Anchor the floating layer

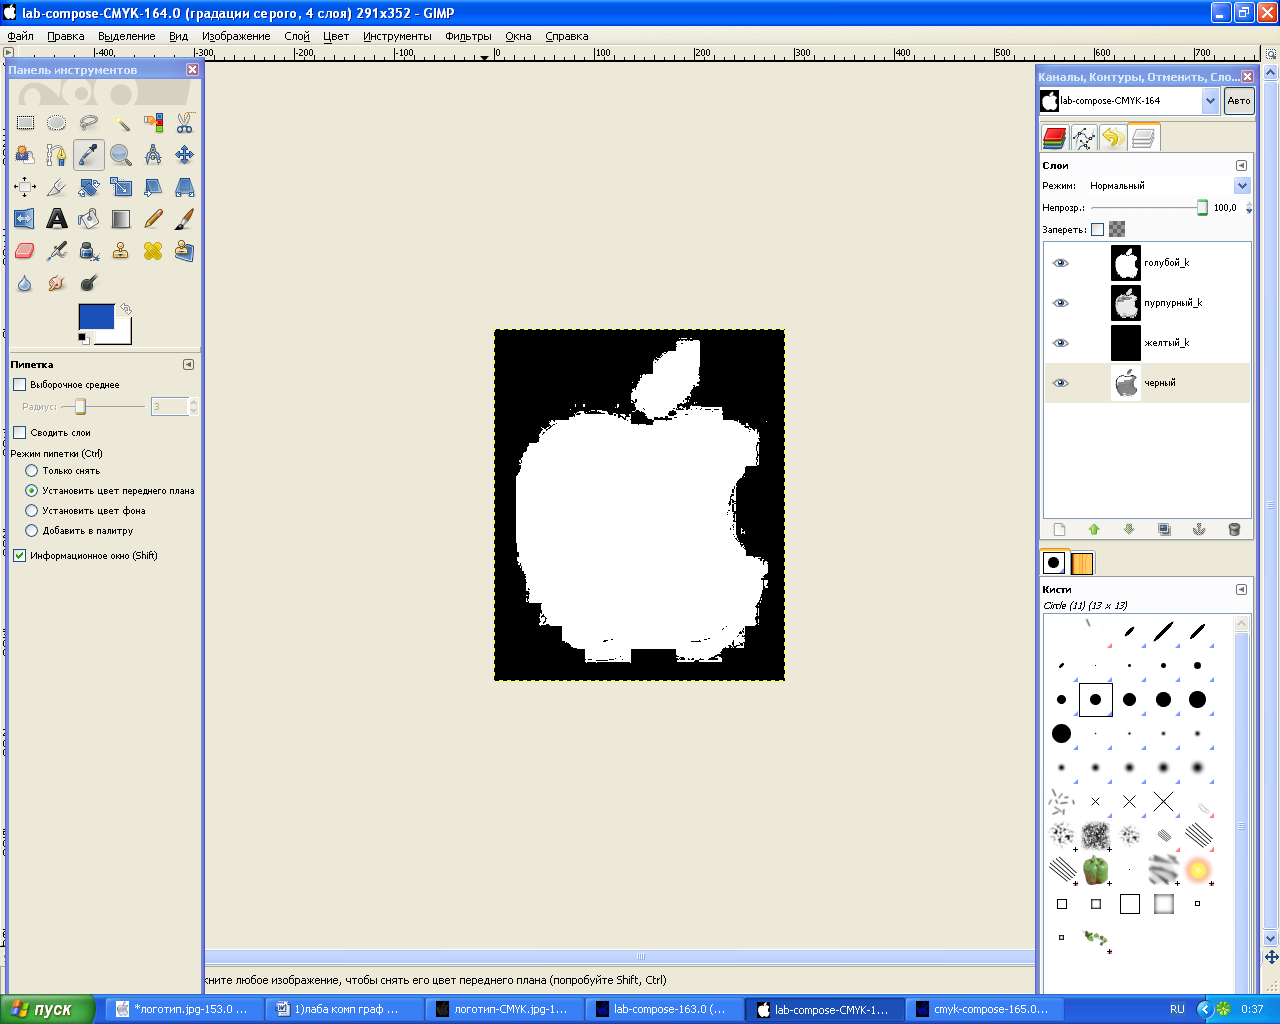click(x=1199, y=529)
